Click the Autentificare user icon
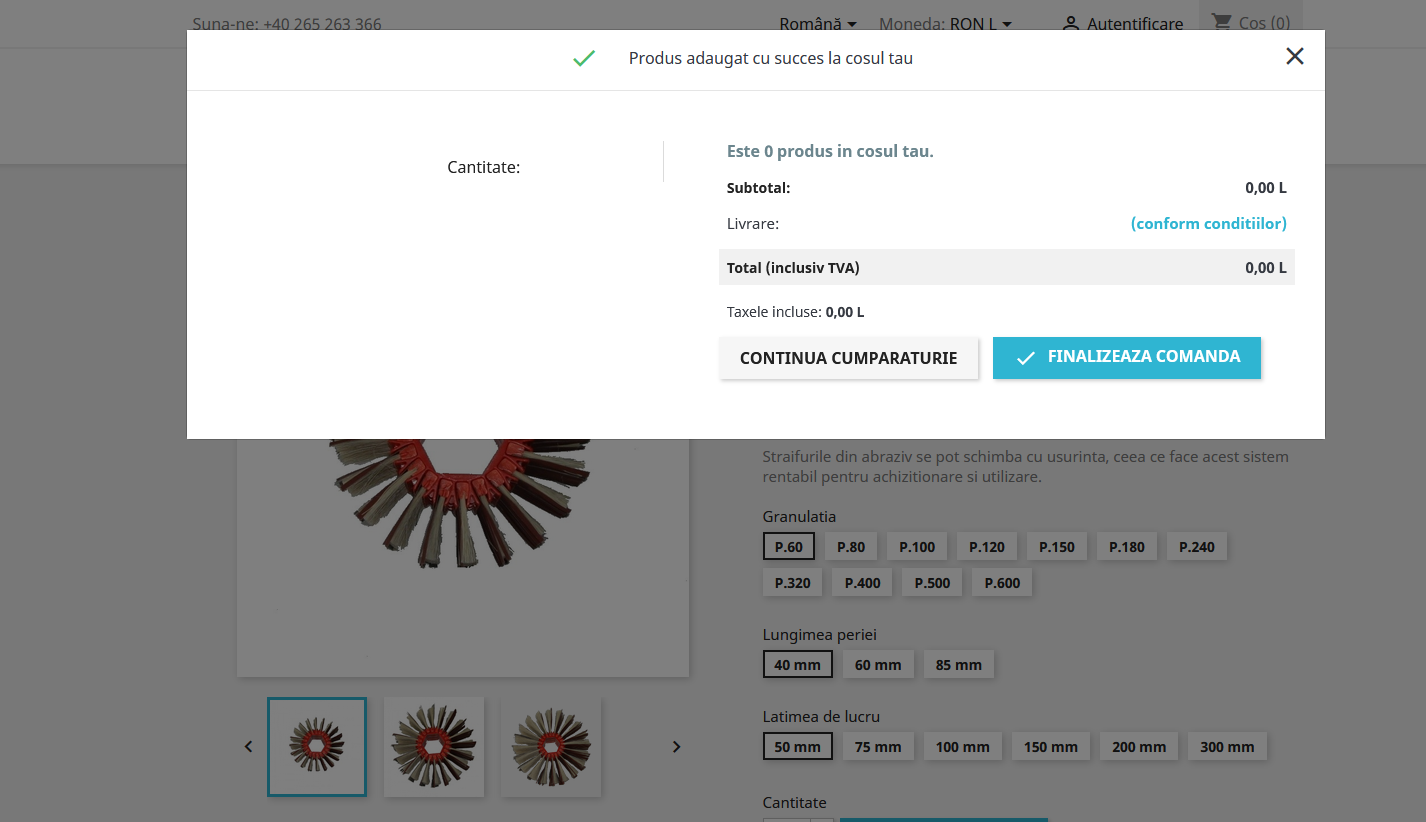This screenshot has width=1426, height=822. click(x=1070, y=23)
